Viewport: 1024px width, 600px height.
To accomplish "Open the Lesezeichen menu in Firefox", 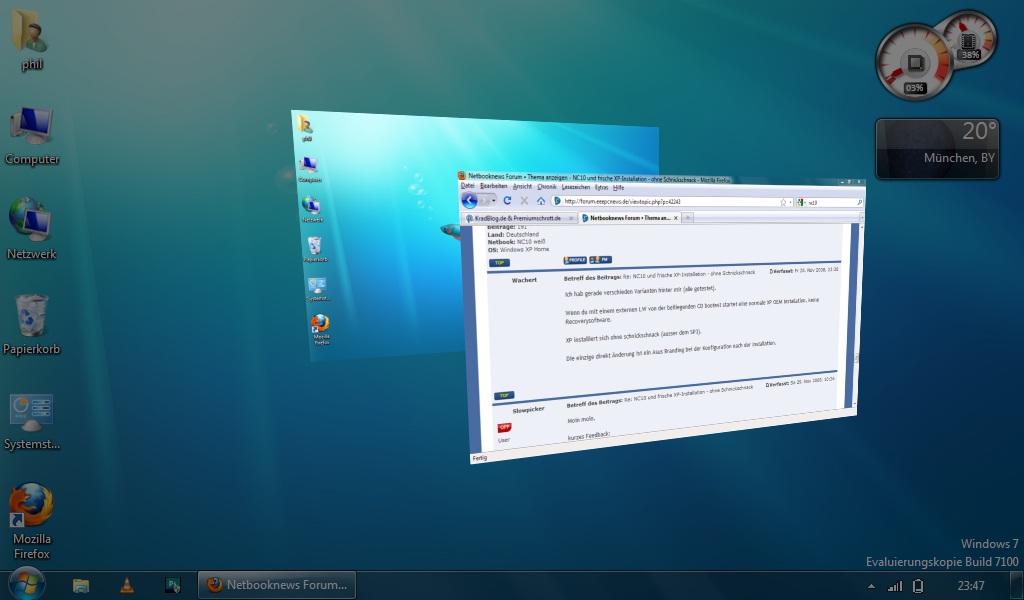I will coord(575,187).
